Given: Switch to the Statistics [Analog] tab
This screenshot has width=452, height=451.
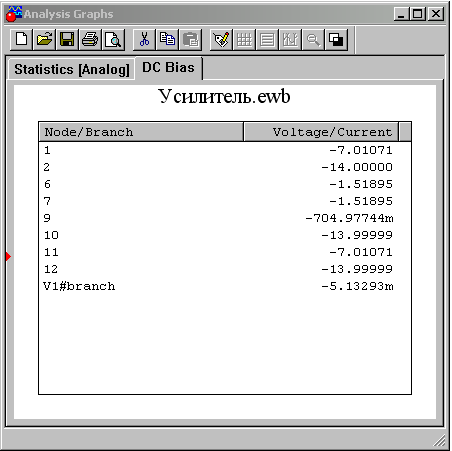Looking at the screenshot, I should pyautogui.click(x=72, y=69).
